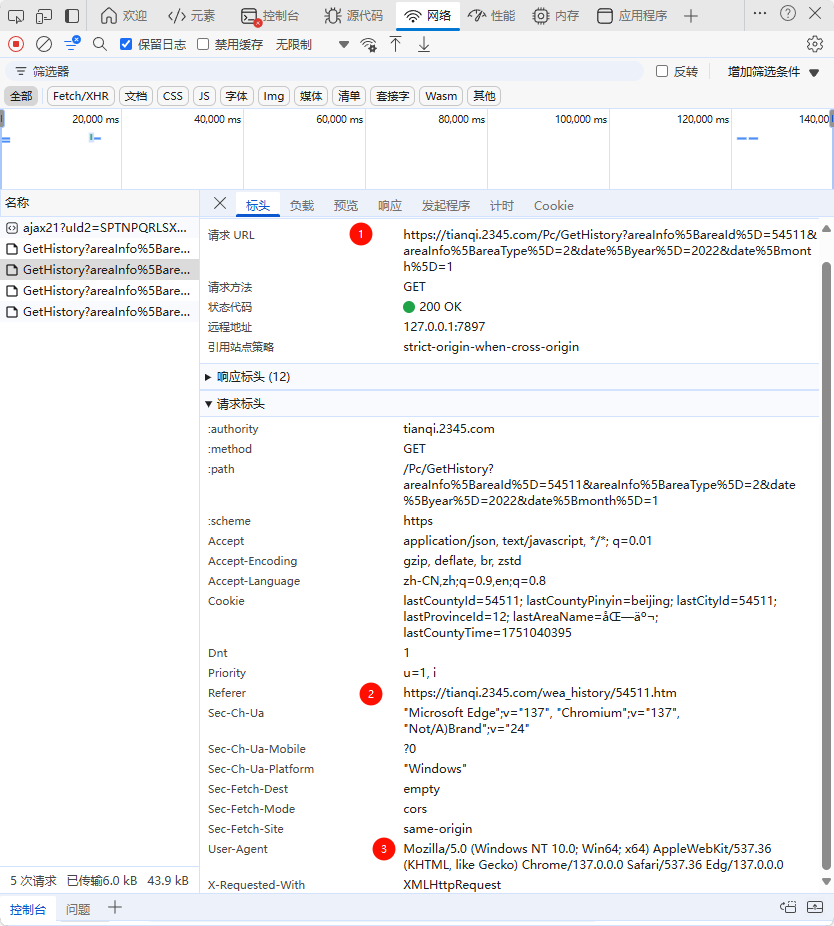834x926 pixels.
Task: Close the request details pane
Action: click(x=220, y=204)
